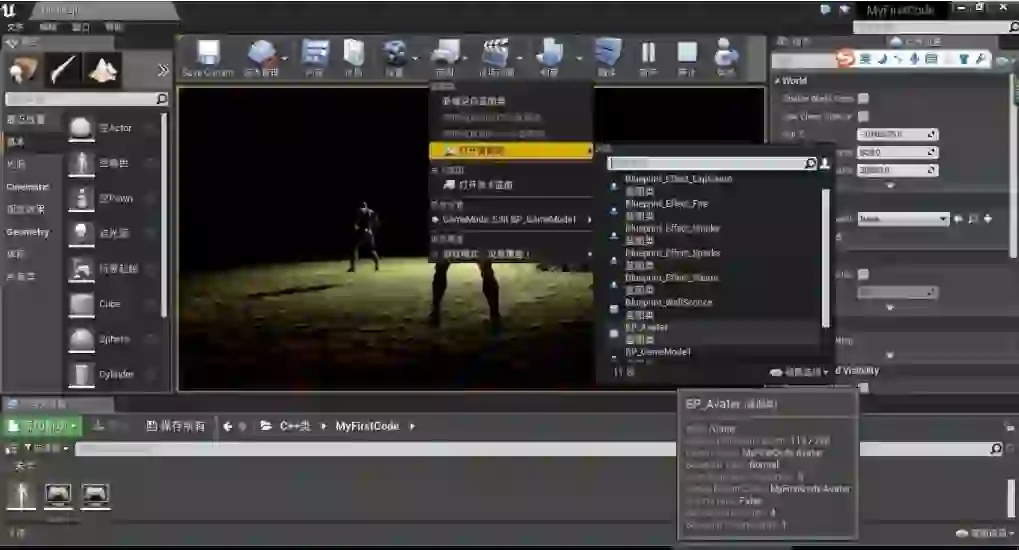Click the Unreal Engine logo

[x=9, y=10]
